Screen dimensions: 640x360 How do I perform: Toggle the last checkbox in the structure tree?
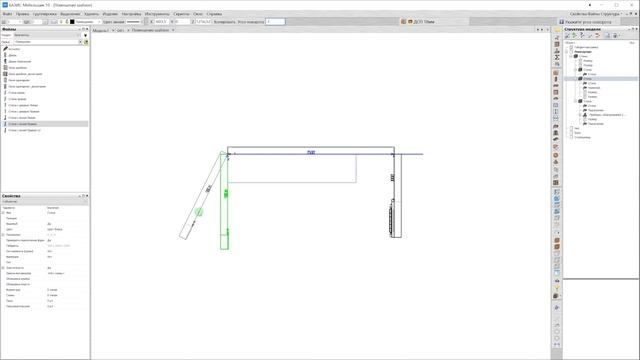571,137
